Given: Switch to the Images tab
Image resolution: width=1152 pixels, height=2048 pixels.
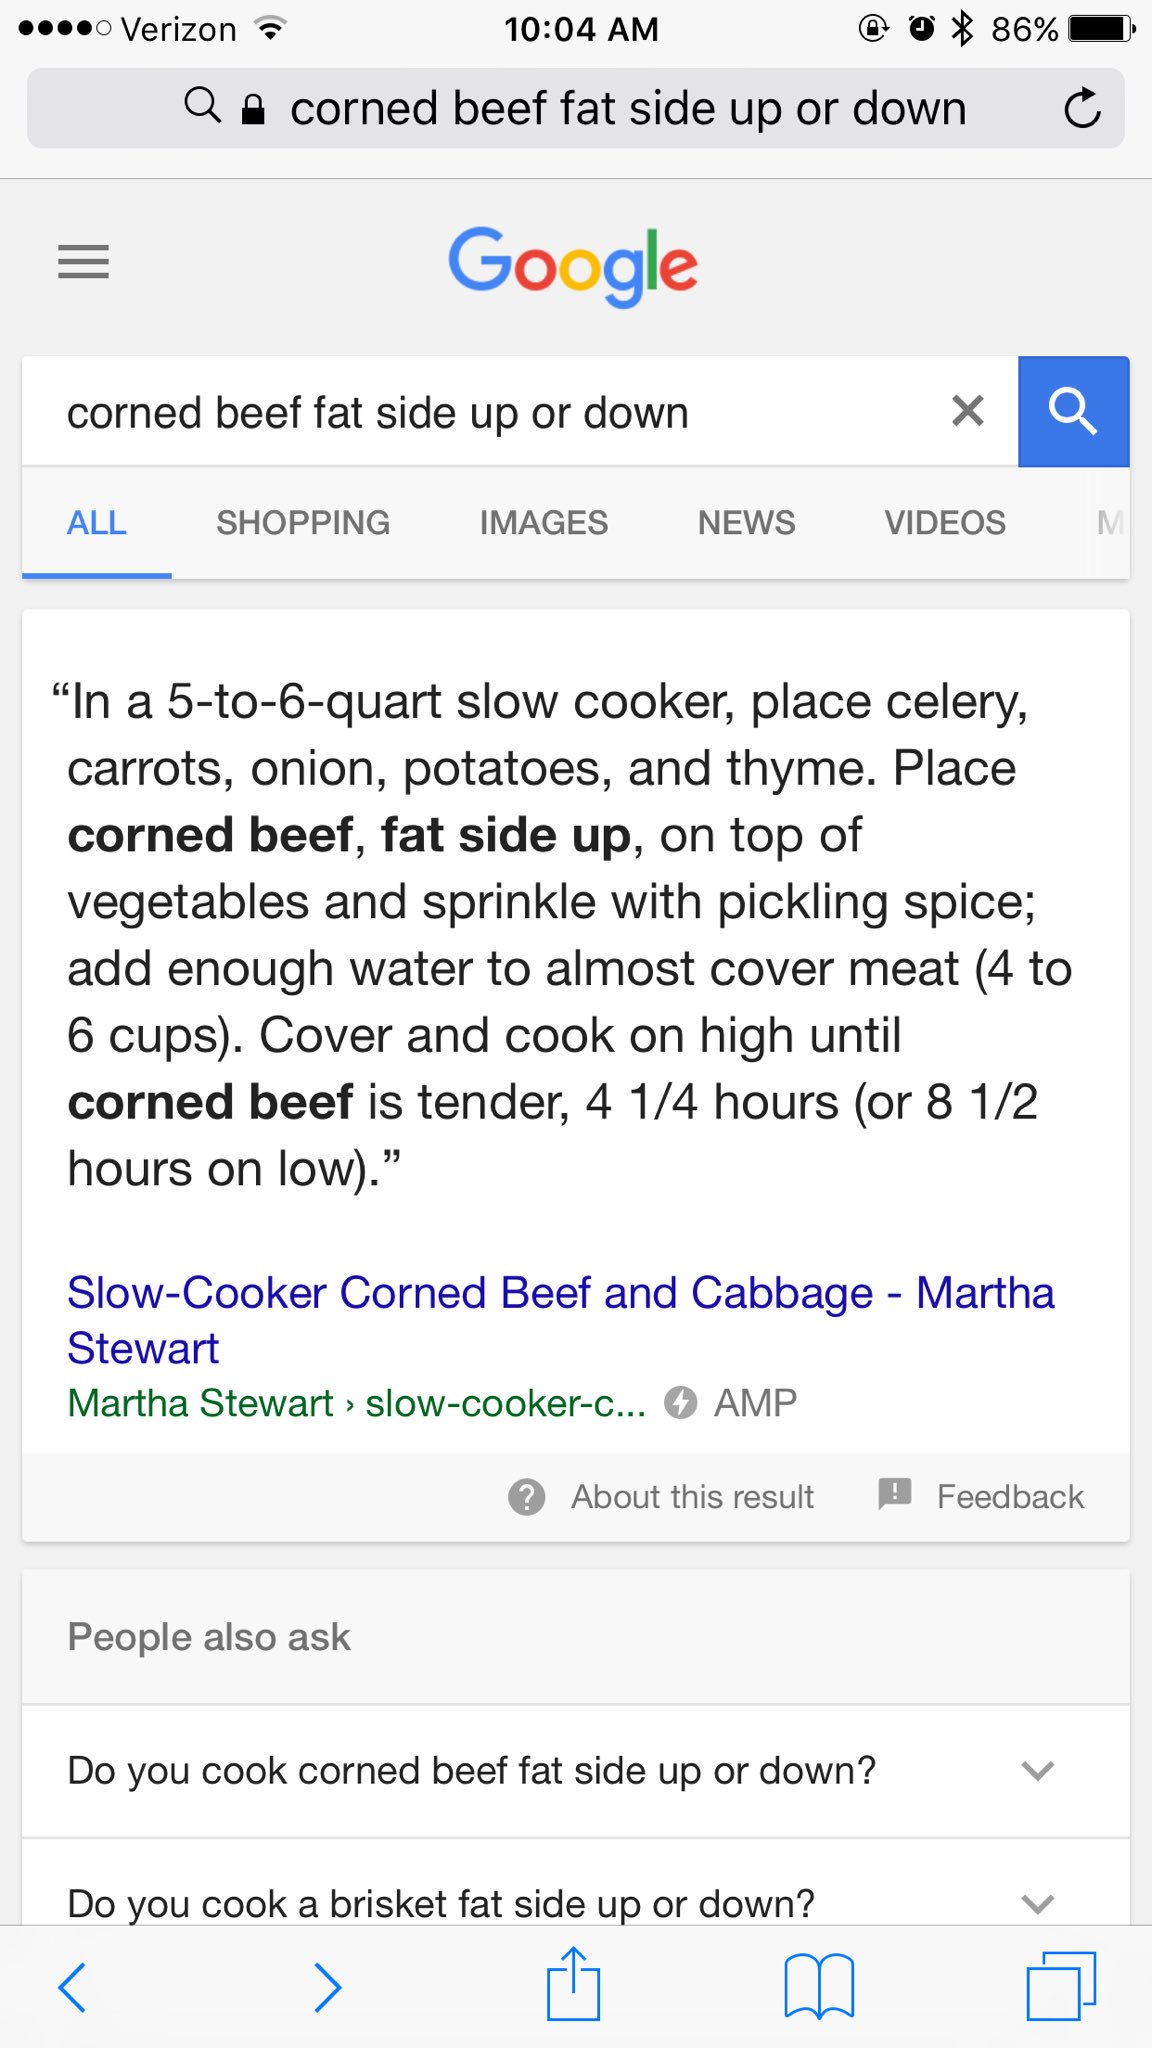Looking at the screenshot, I should tap(543, 523).
